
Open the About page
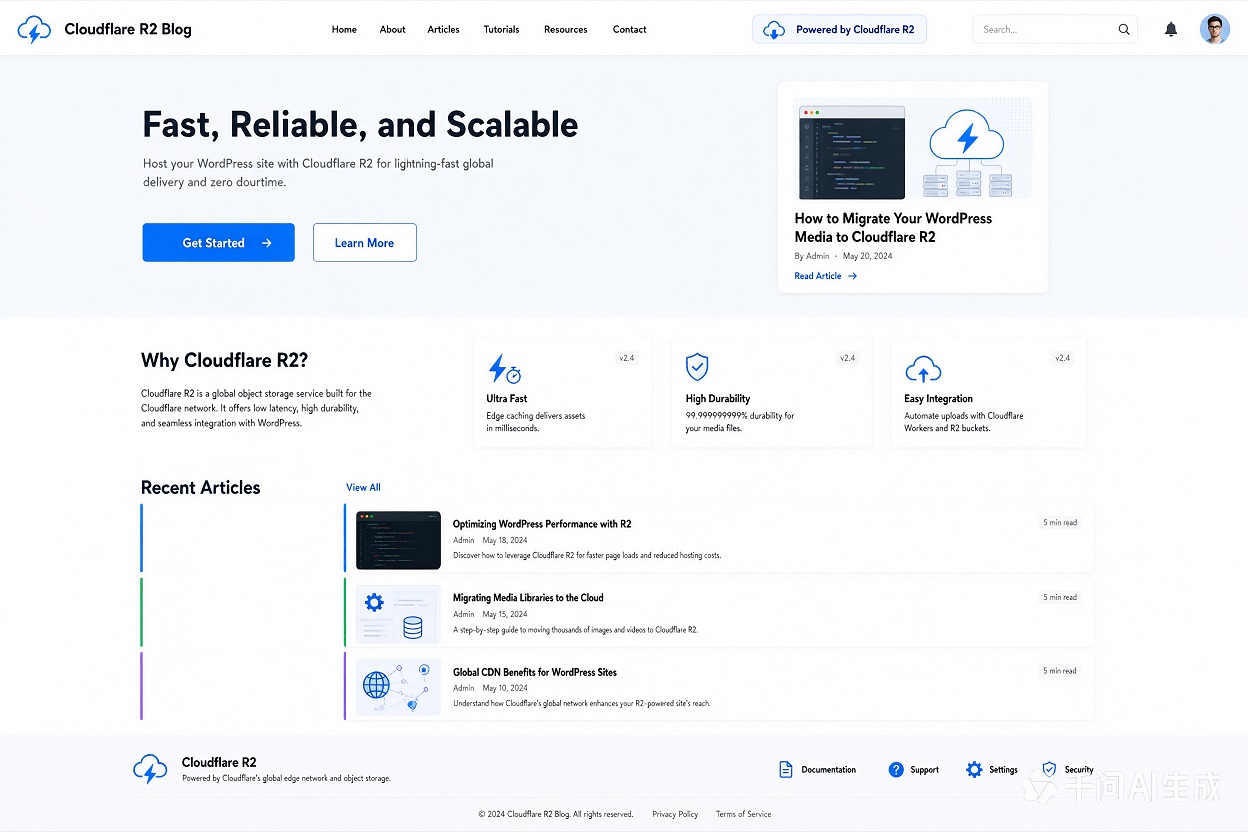click(x=392, y=30)
